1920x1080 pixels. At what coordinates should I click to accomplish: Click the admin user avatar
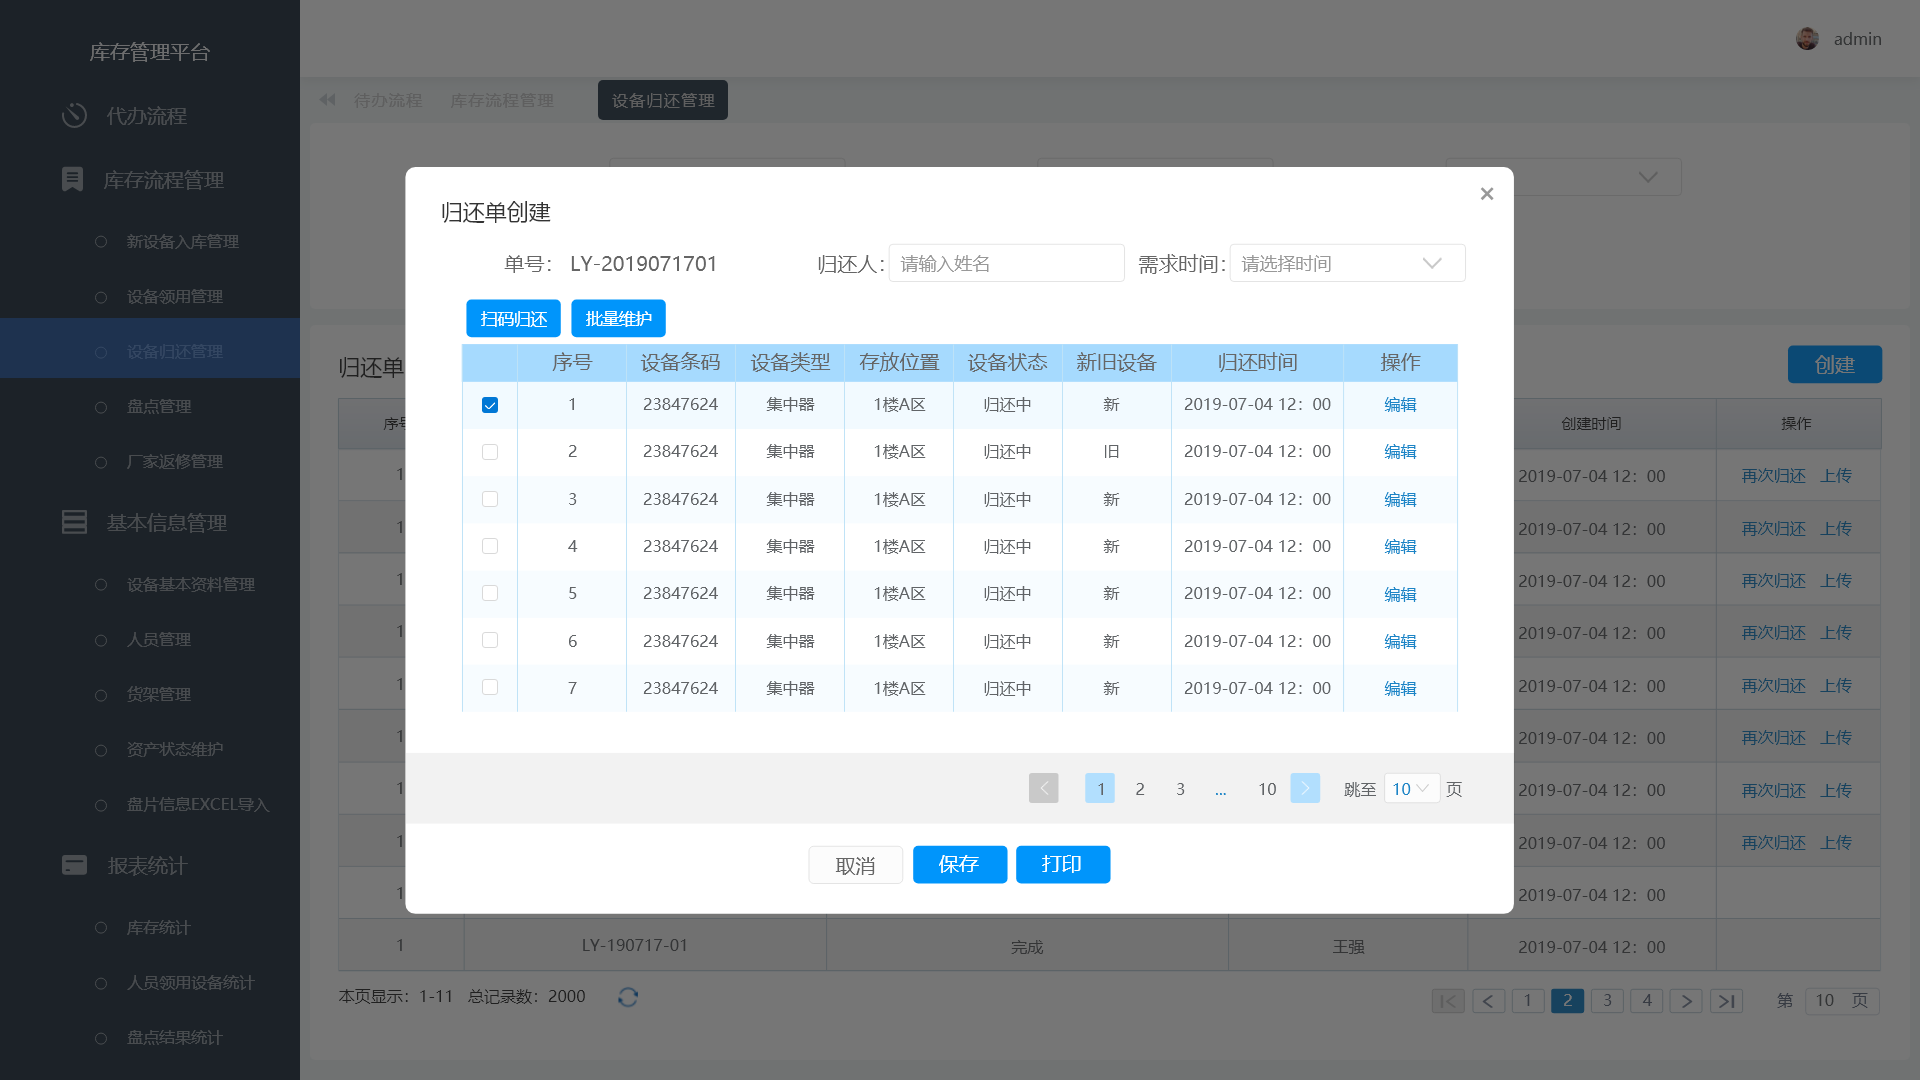click(1806, 39)
